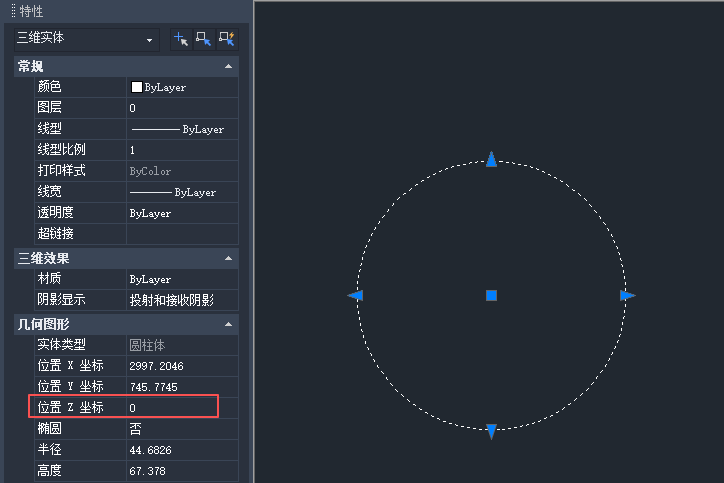724x483 pixels.
Task: Collapse the 三维效果 section
Action: [x=229, y=259]
